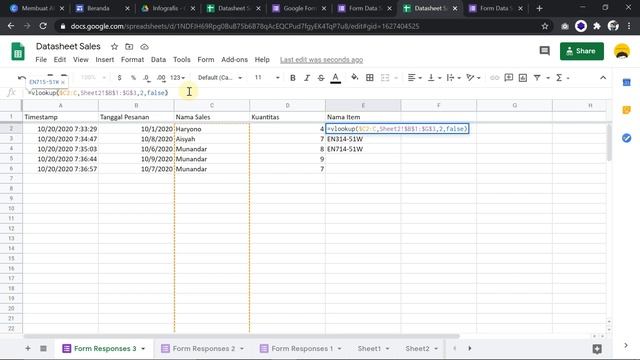The width and height of the screenshot is (640, 360).
Task: Click the merge cells icon
Action: point(385,78)
